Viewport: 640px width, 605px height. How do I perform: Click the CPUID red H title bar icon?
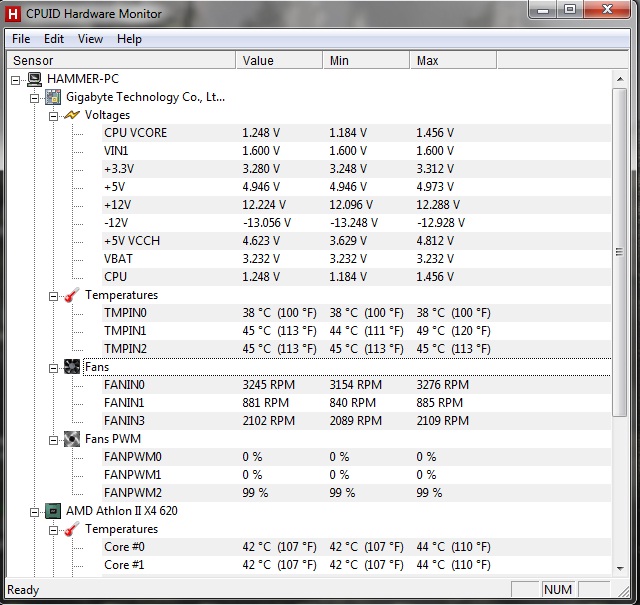(x=13, y=14)
